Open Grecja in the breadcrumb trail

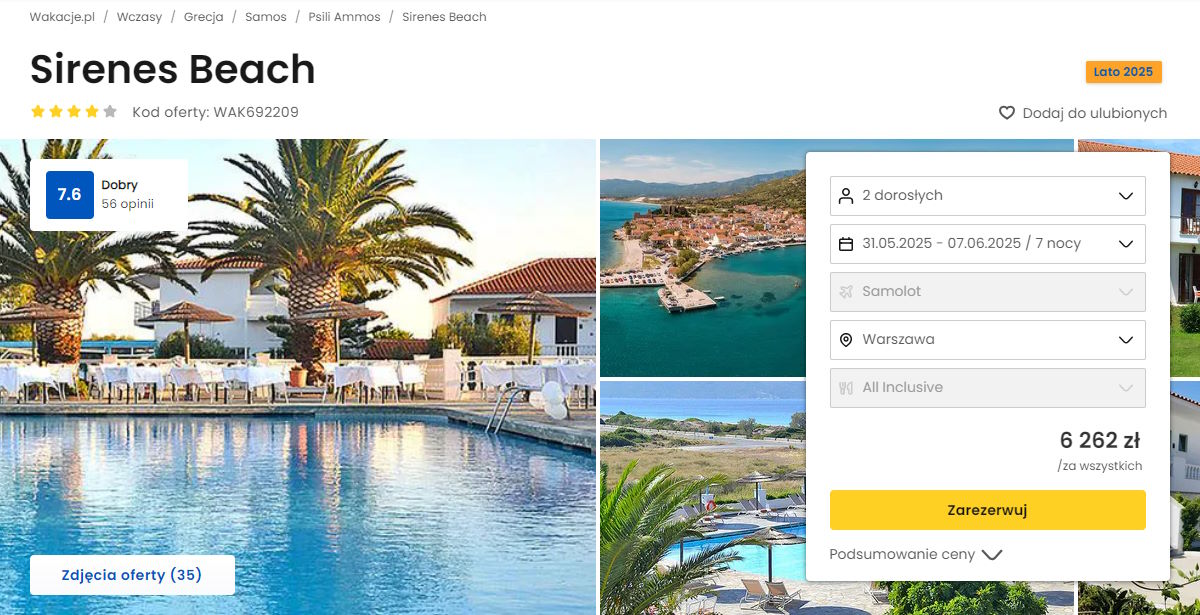[x=204, y=17]
